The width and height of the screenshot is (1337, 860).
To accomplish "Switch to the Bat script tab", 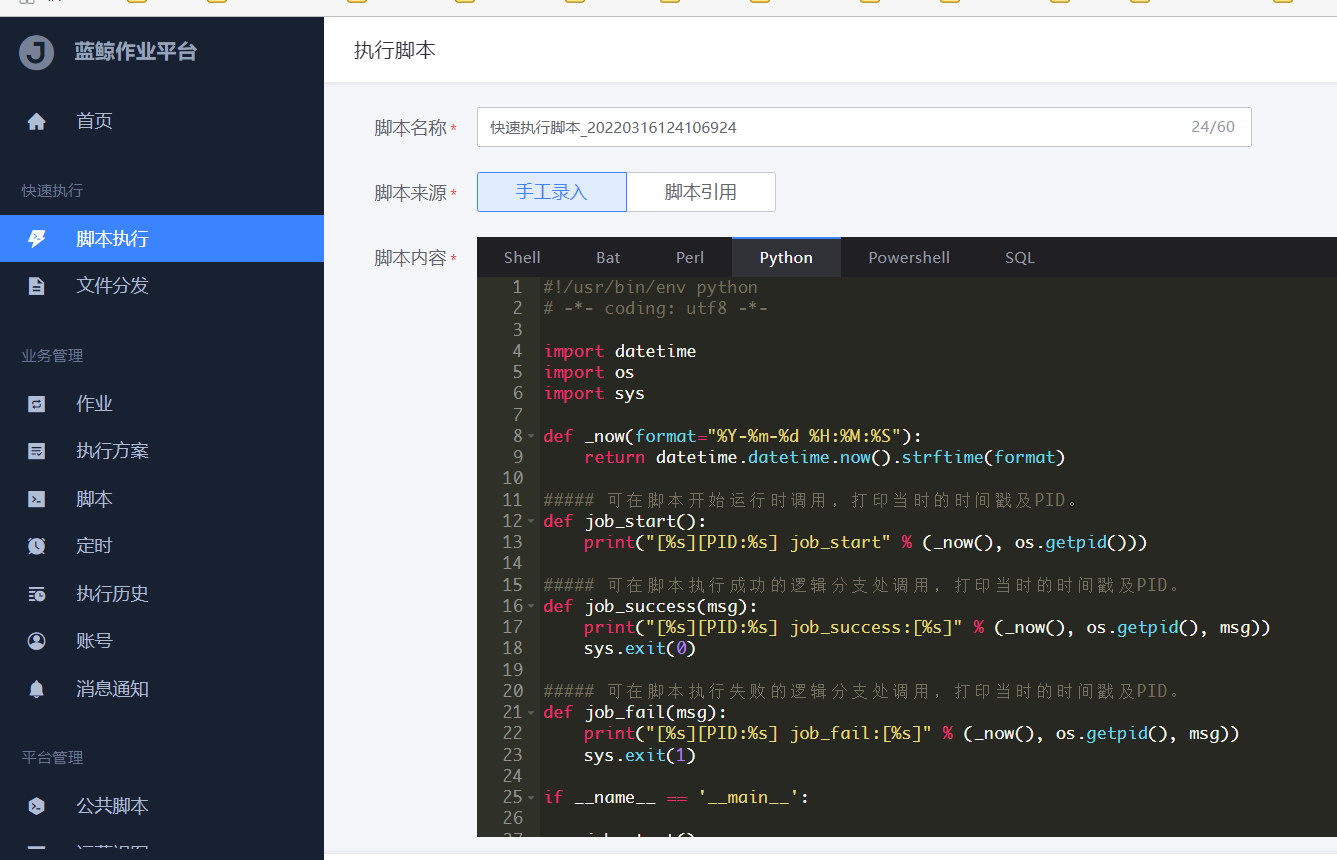I will (608, 257).
